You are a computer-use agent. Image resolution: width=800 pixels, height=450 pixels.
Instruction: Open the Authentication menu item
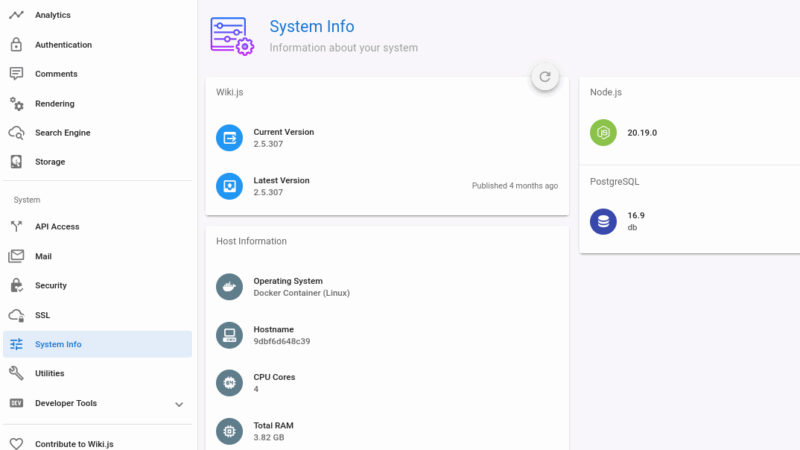tap(97, 44)
